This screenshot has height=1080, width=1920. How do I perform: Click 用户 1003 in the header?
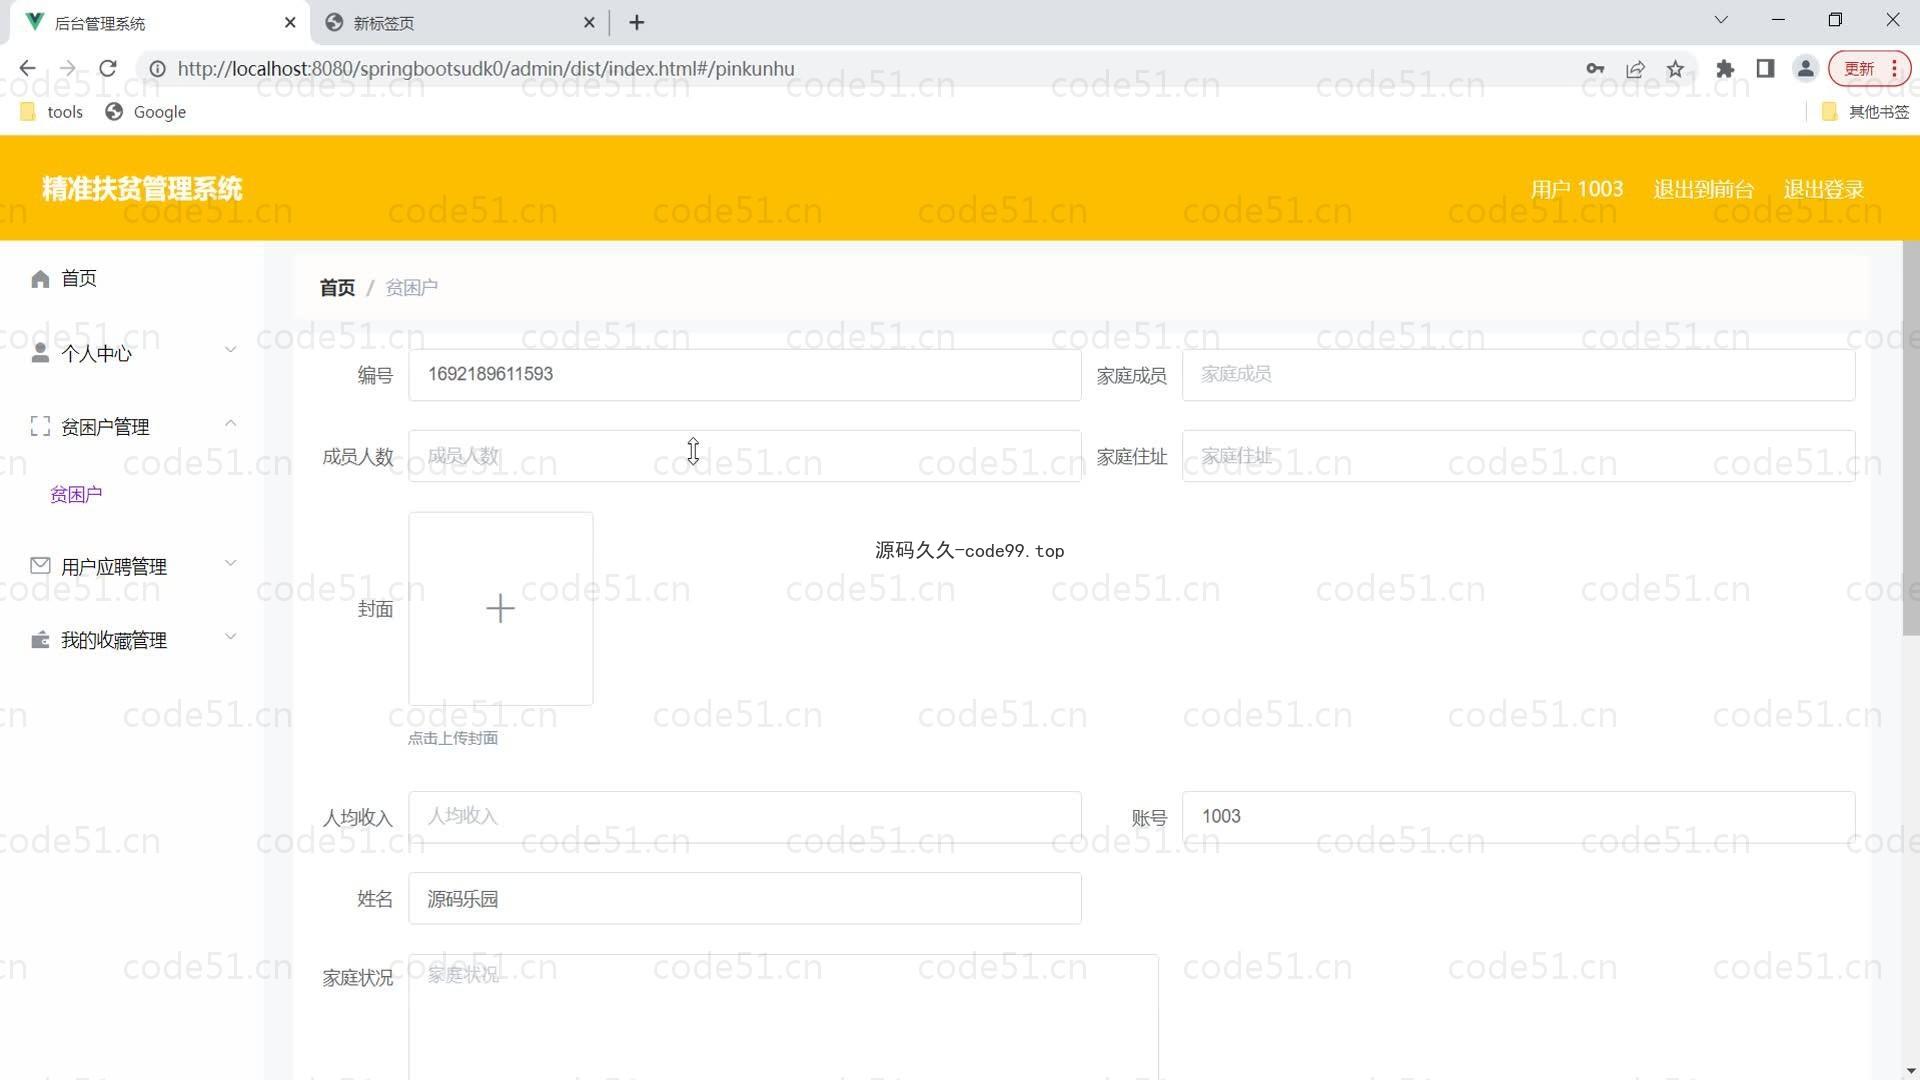[1576, 189]
